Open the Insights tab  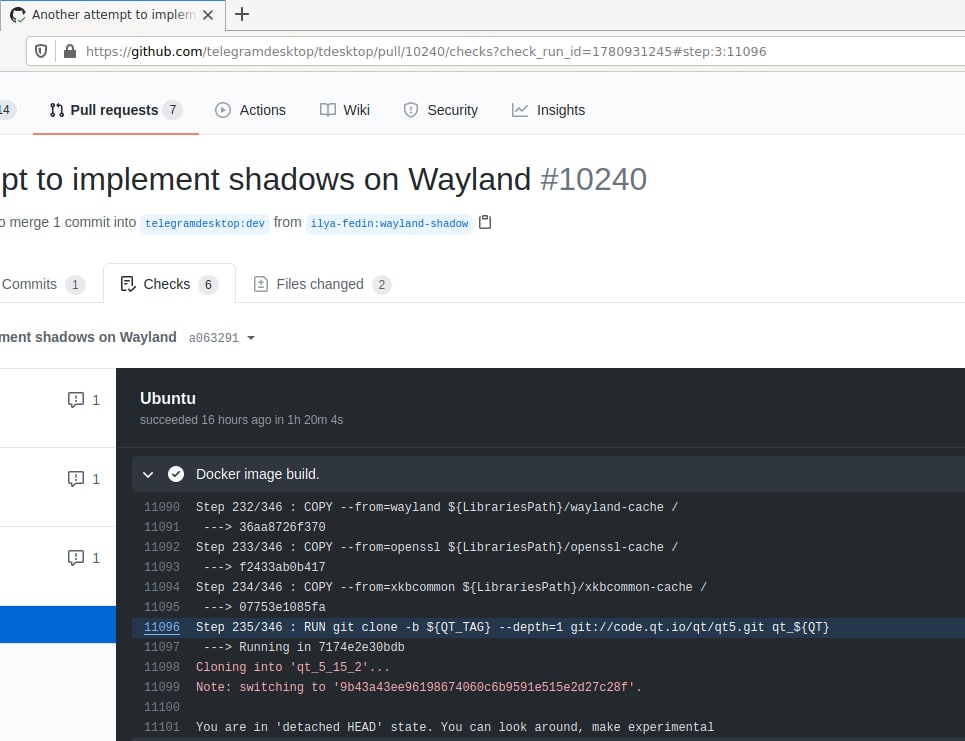(x=548, y=110)
